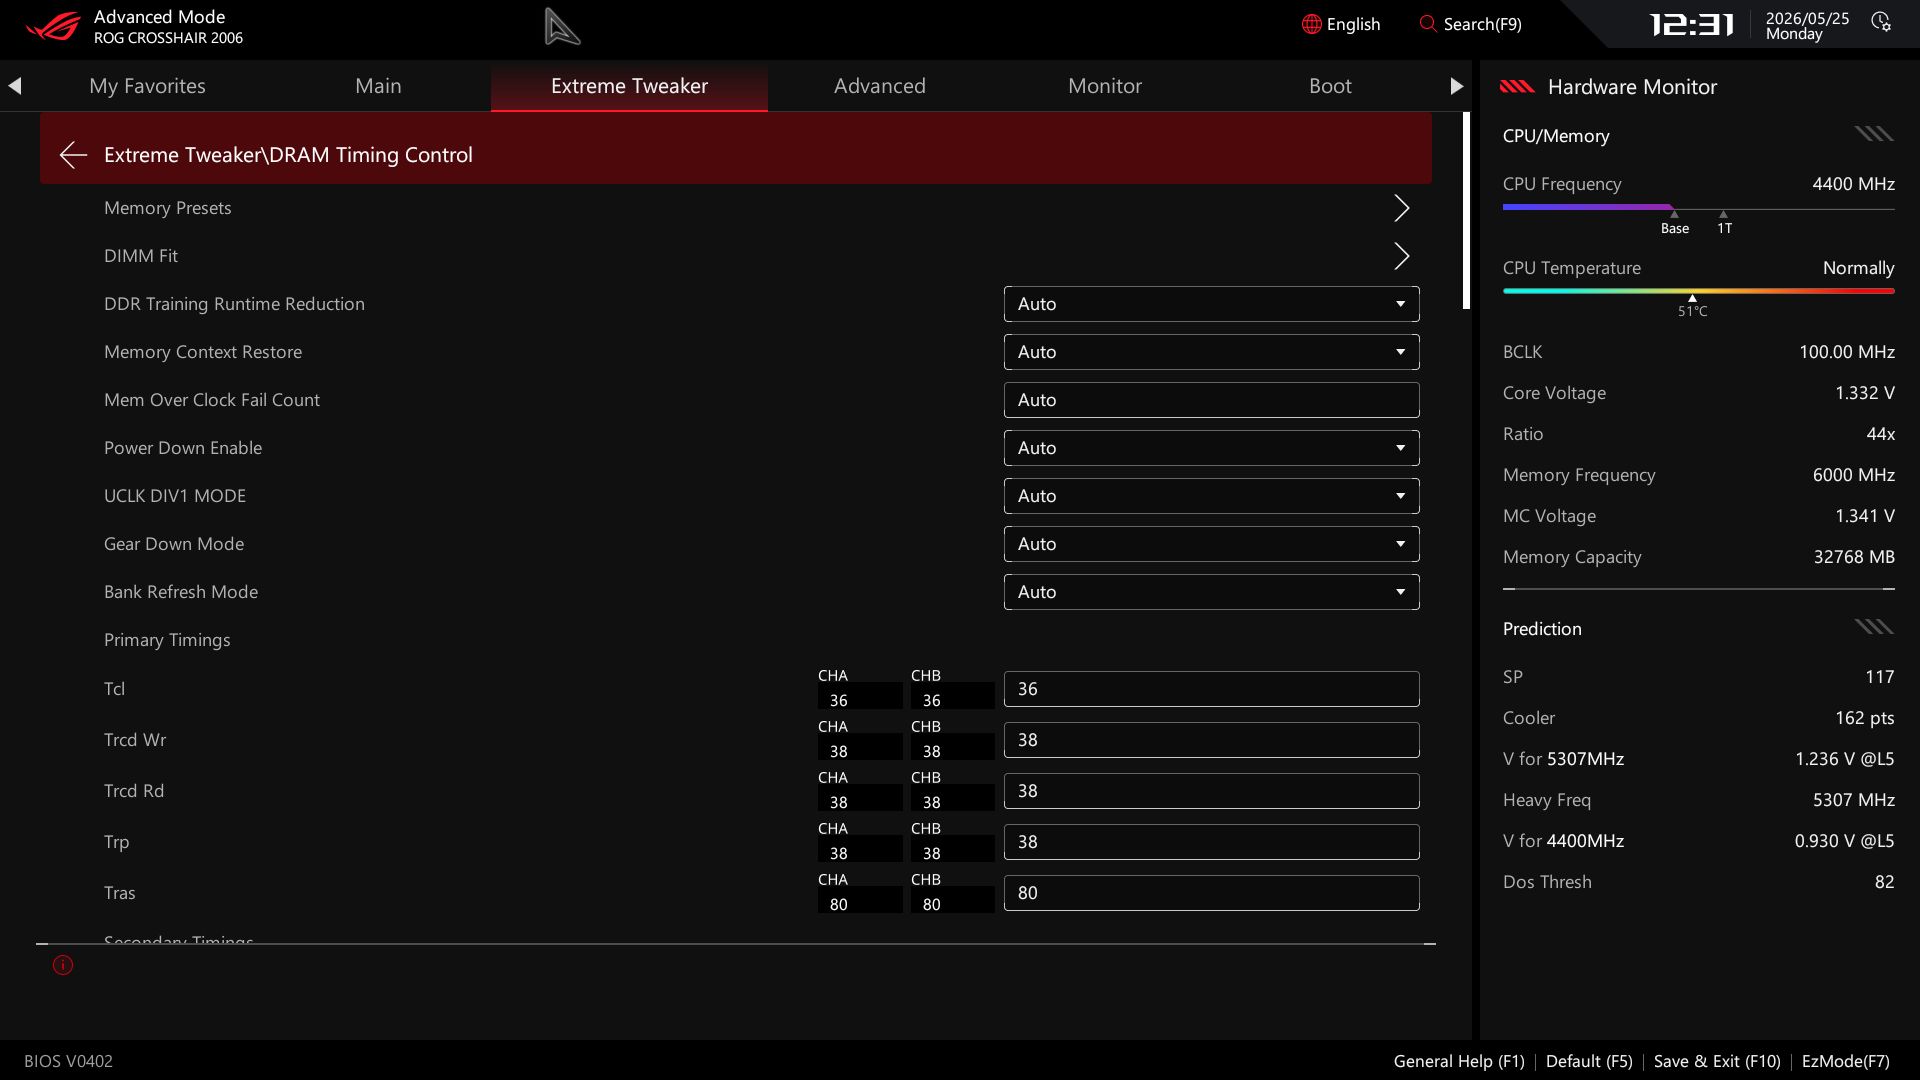
Task: Click the Trp value input field
Action: (1211, 842)
